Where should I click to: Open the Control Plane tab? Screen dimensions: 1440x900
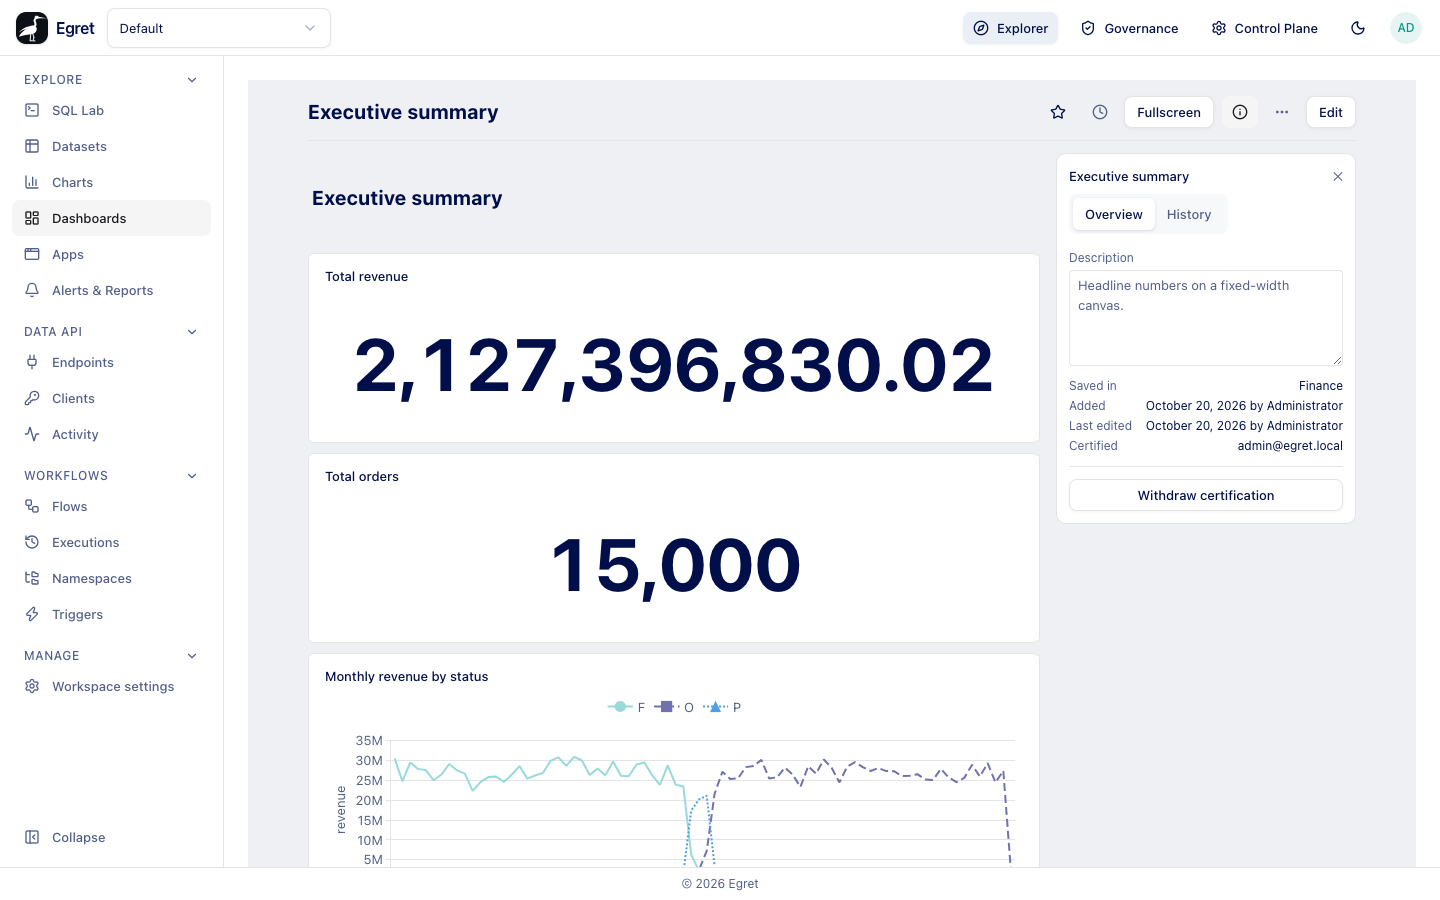pos(1264,28)
